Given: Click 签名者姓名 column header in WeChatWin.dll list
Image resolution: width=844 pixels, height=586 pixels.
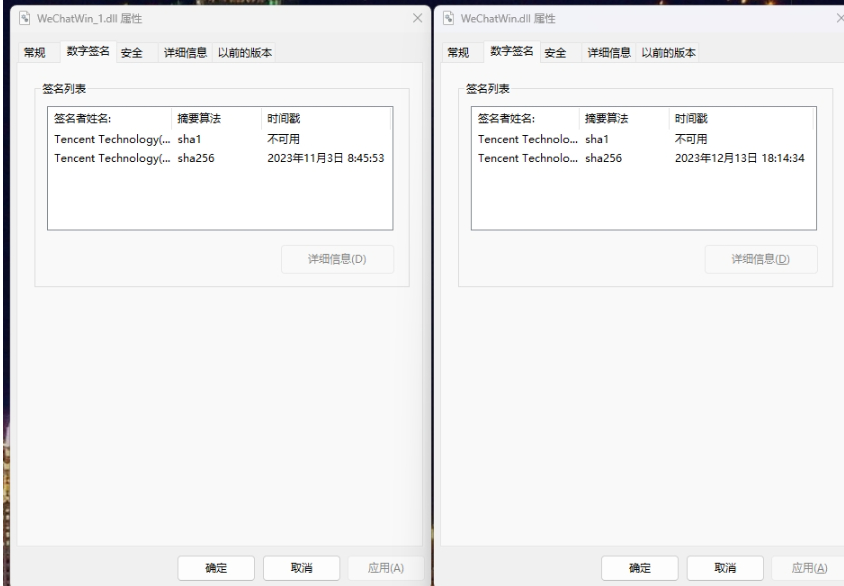Looking at the screenshot, I should 526,118.
